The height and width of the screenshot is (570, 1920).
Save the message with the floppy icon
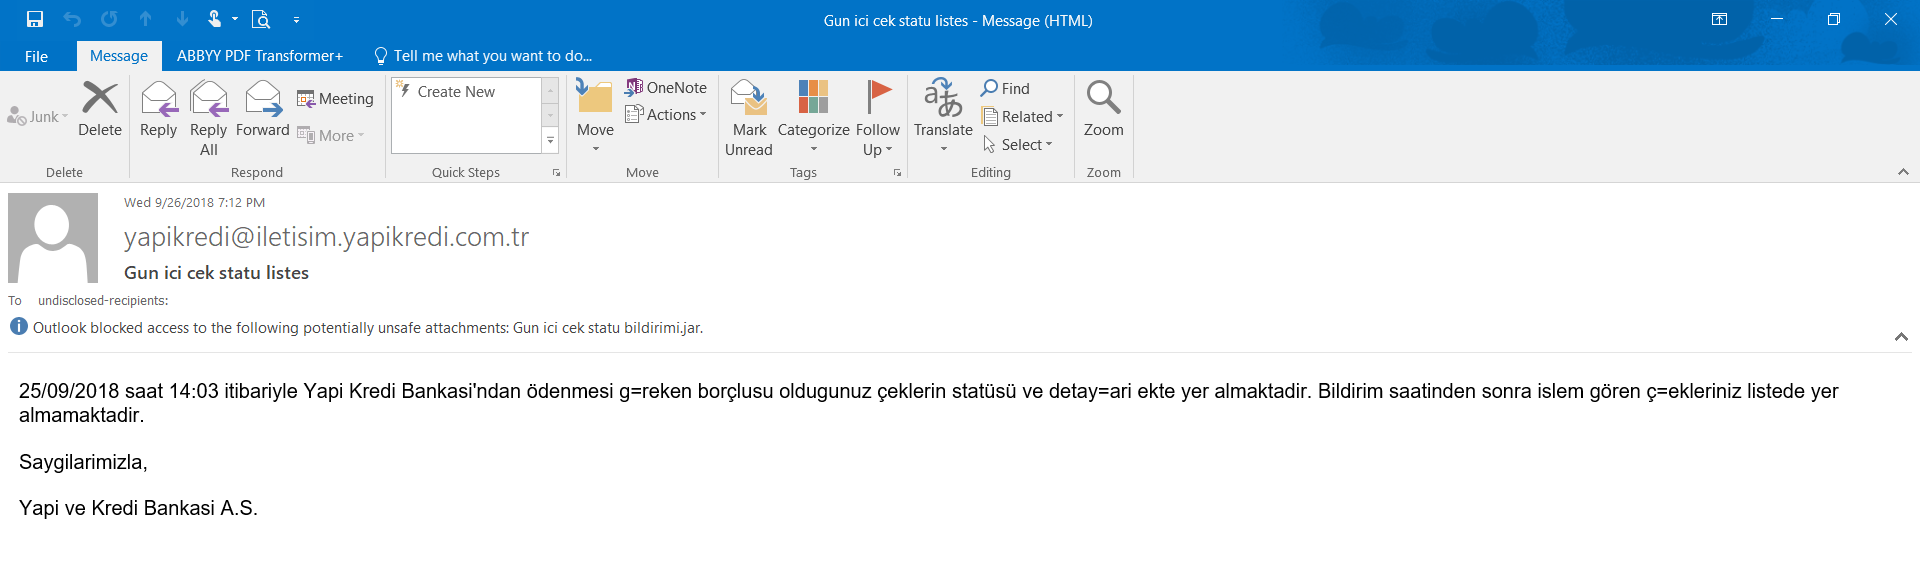click(35, 19)
